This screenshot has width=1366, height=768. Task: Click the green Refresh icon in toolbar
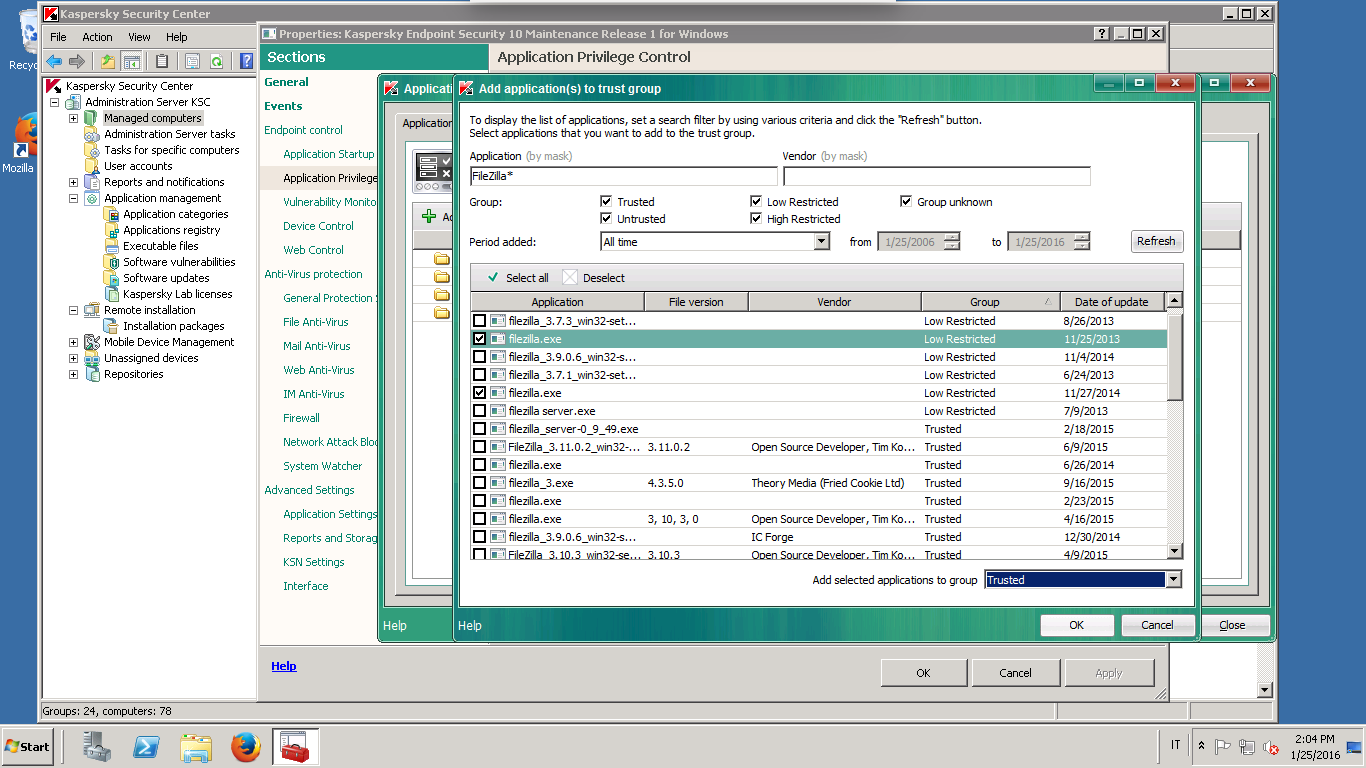point(215,61)
